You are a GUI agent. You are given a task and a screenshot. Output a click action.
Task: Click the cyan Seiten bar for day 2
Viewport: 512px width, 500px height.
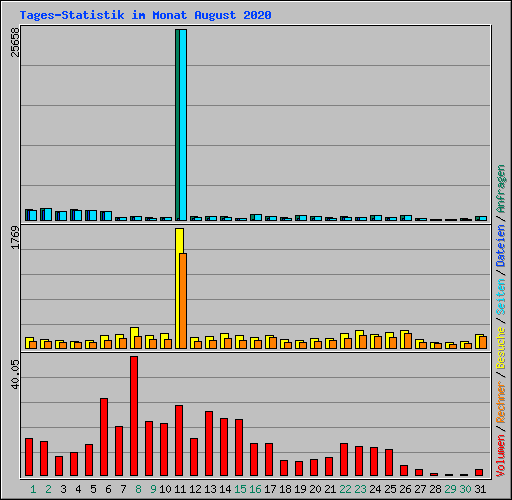tap(48, 215)
